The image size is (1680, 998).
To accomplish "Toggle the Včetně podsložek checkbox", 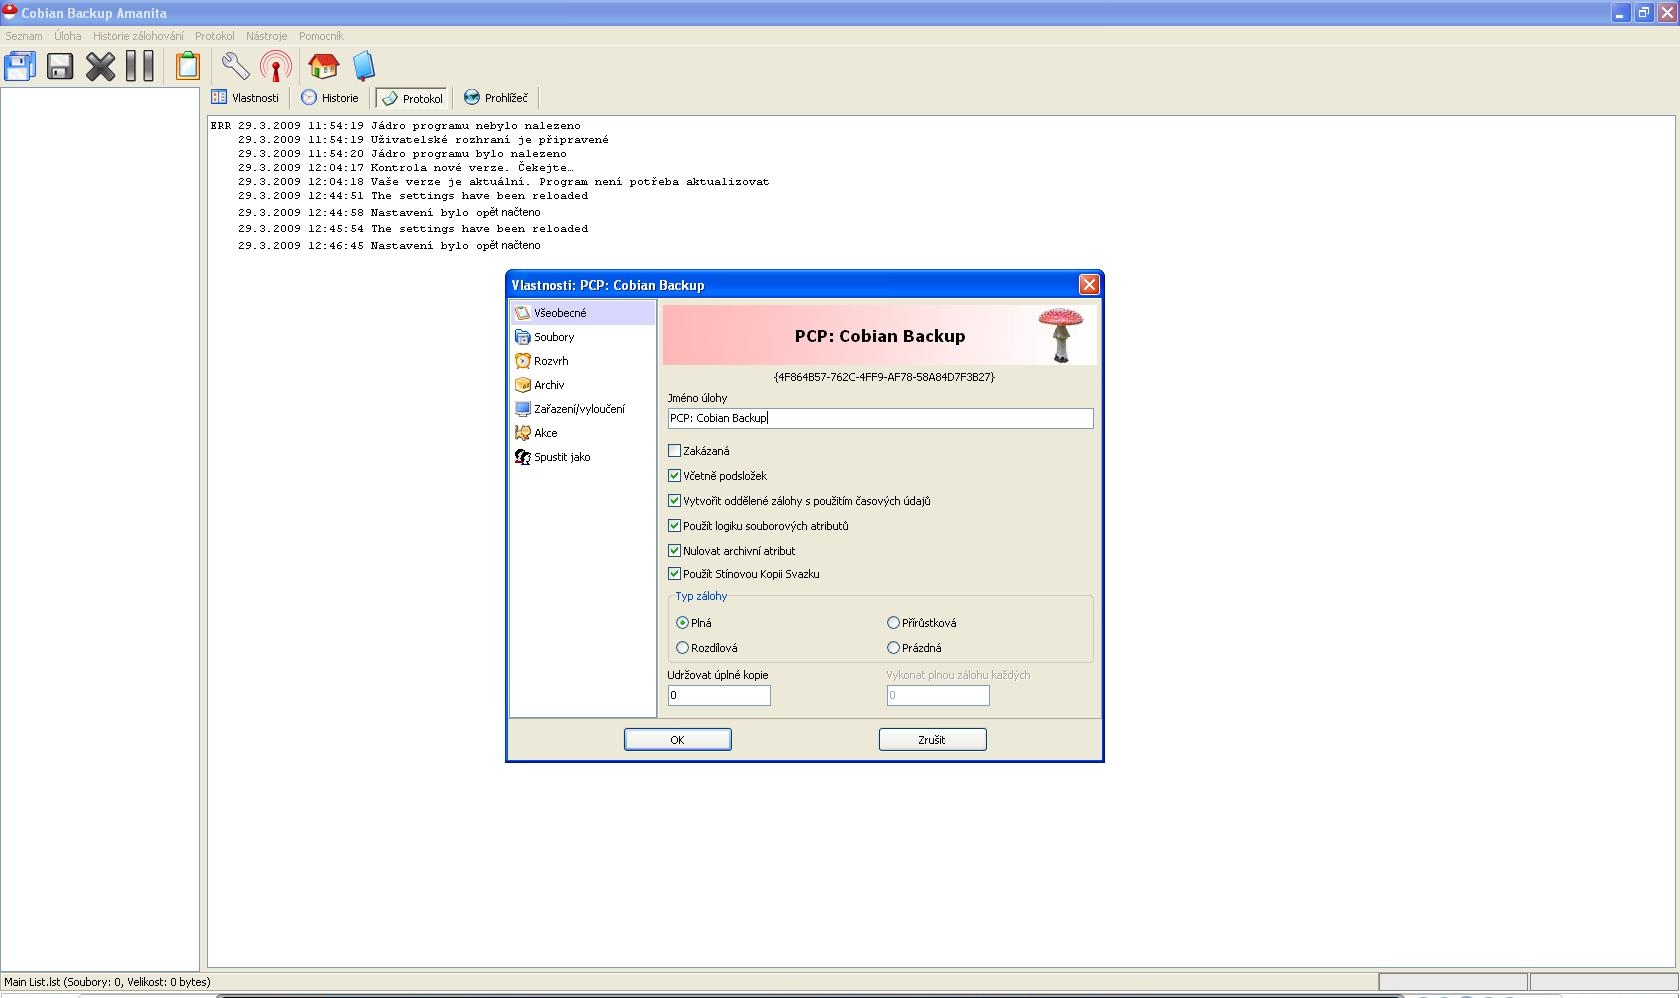I will click(x=674, y=476).
